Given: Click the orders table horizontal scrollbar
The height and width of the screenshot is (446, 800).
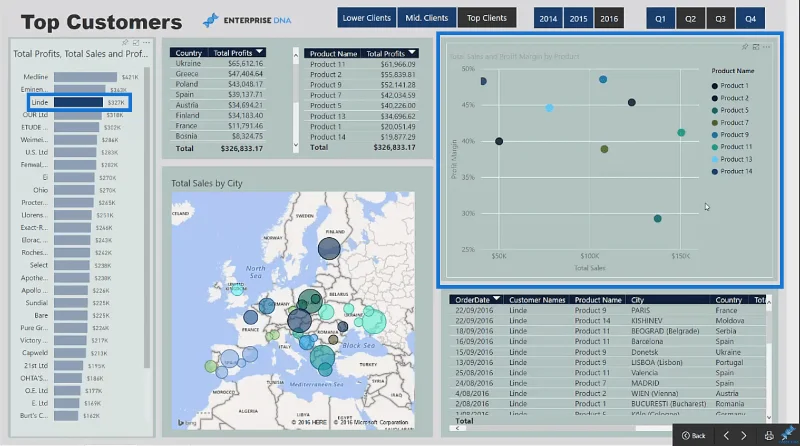Looking at the screenshot, I should 551,429.
